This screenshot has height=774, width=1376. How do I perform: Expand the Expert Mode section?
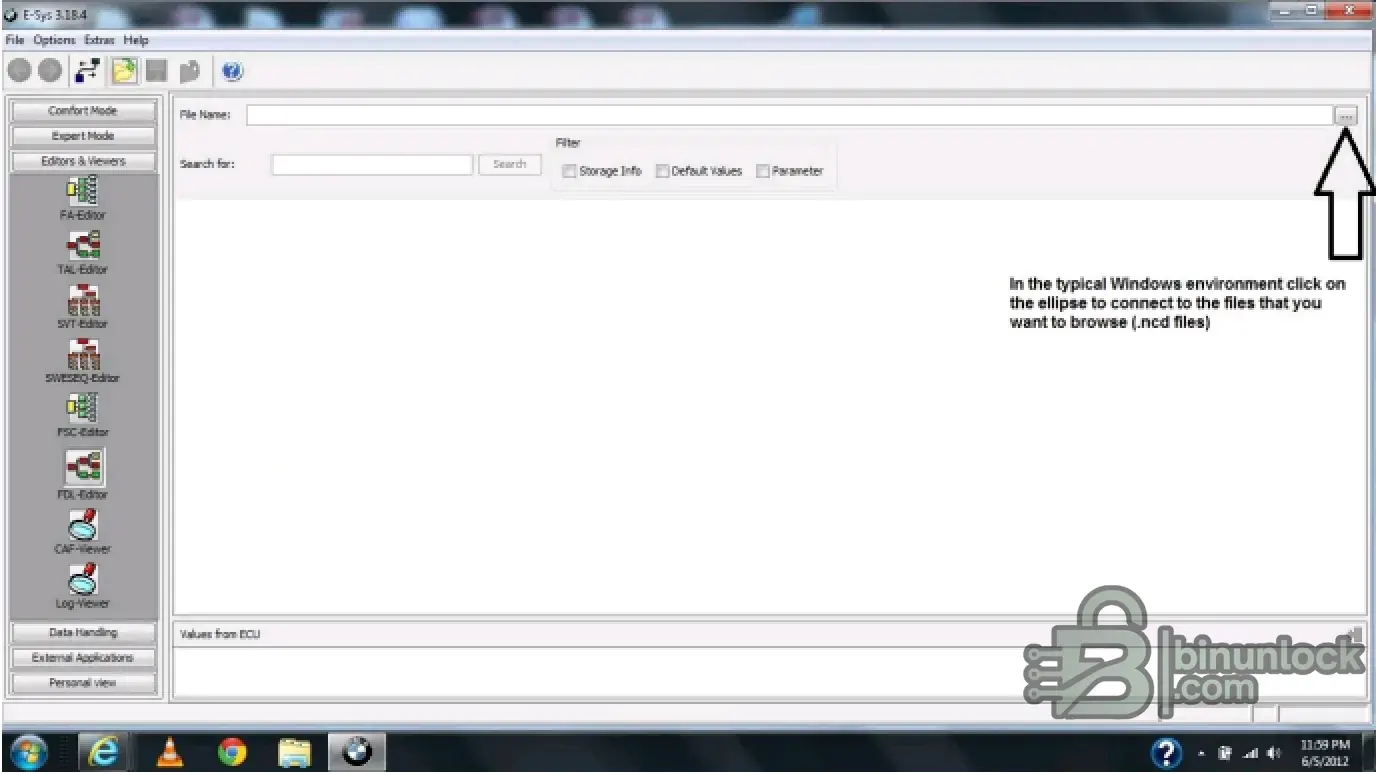83,136
